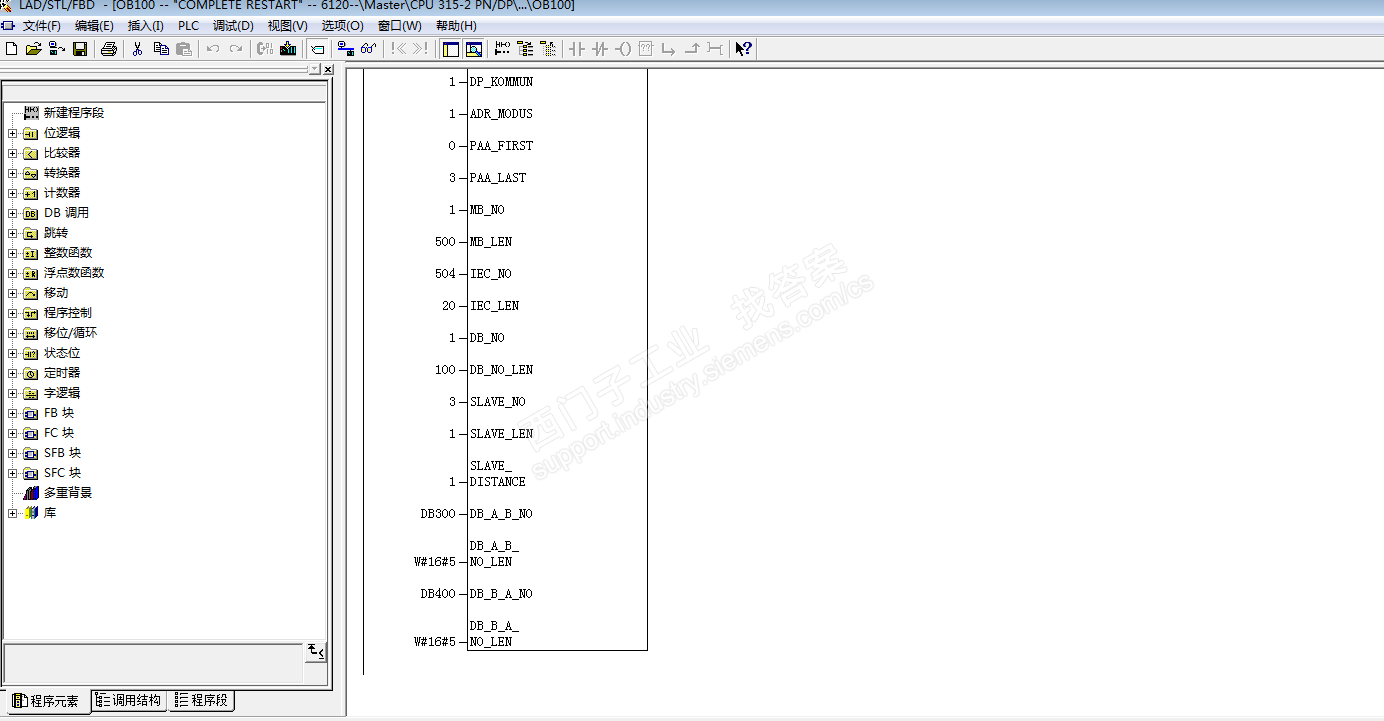Click the Undo arrow icon

point(213,48)
